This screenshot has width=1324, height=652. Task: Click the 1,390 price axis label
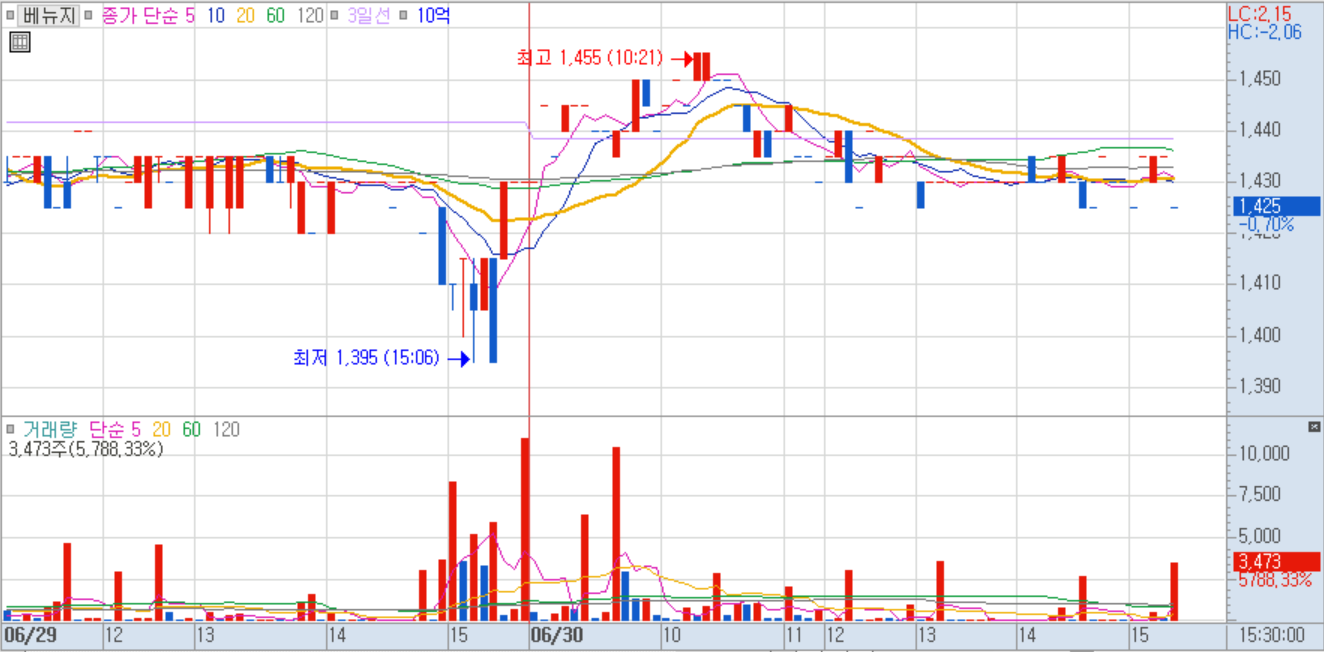coord(1259,386)
